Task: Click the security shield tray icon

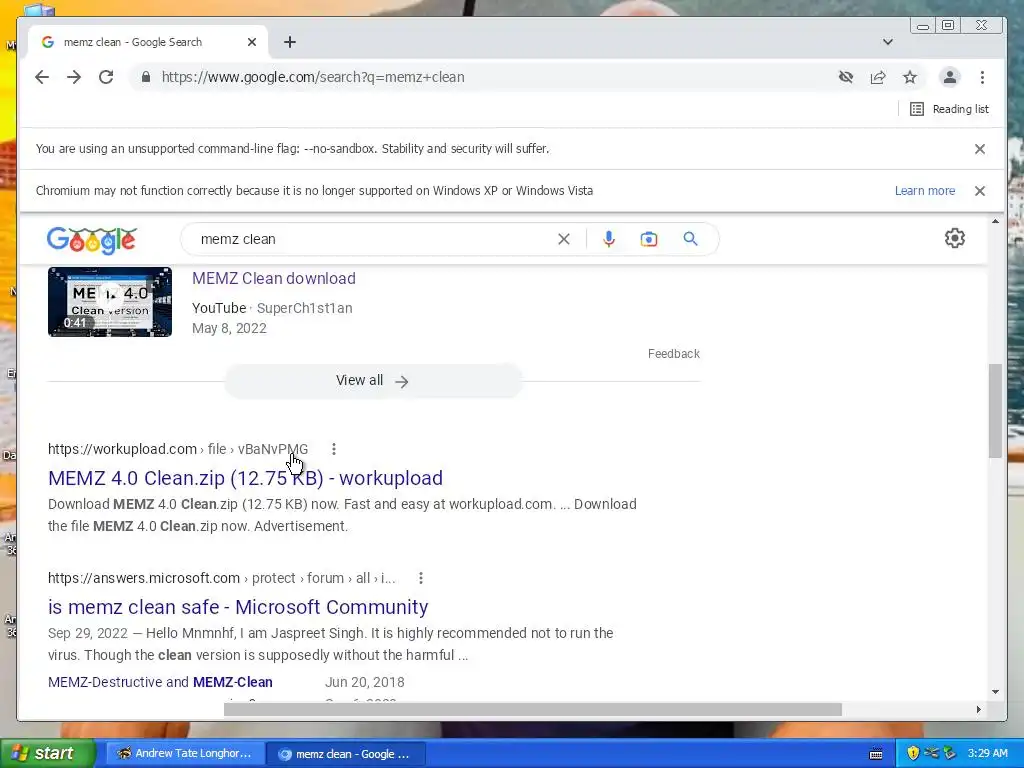Action: pyautogui.click(x=913, y=754)
